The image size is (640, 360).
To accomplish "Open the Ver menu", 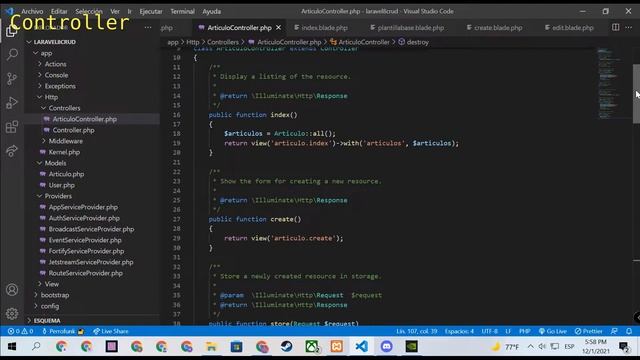I will [x=115, y=11].
